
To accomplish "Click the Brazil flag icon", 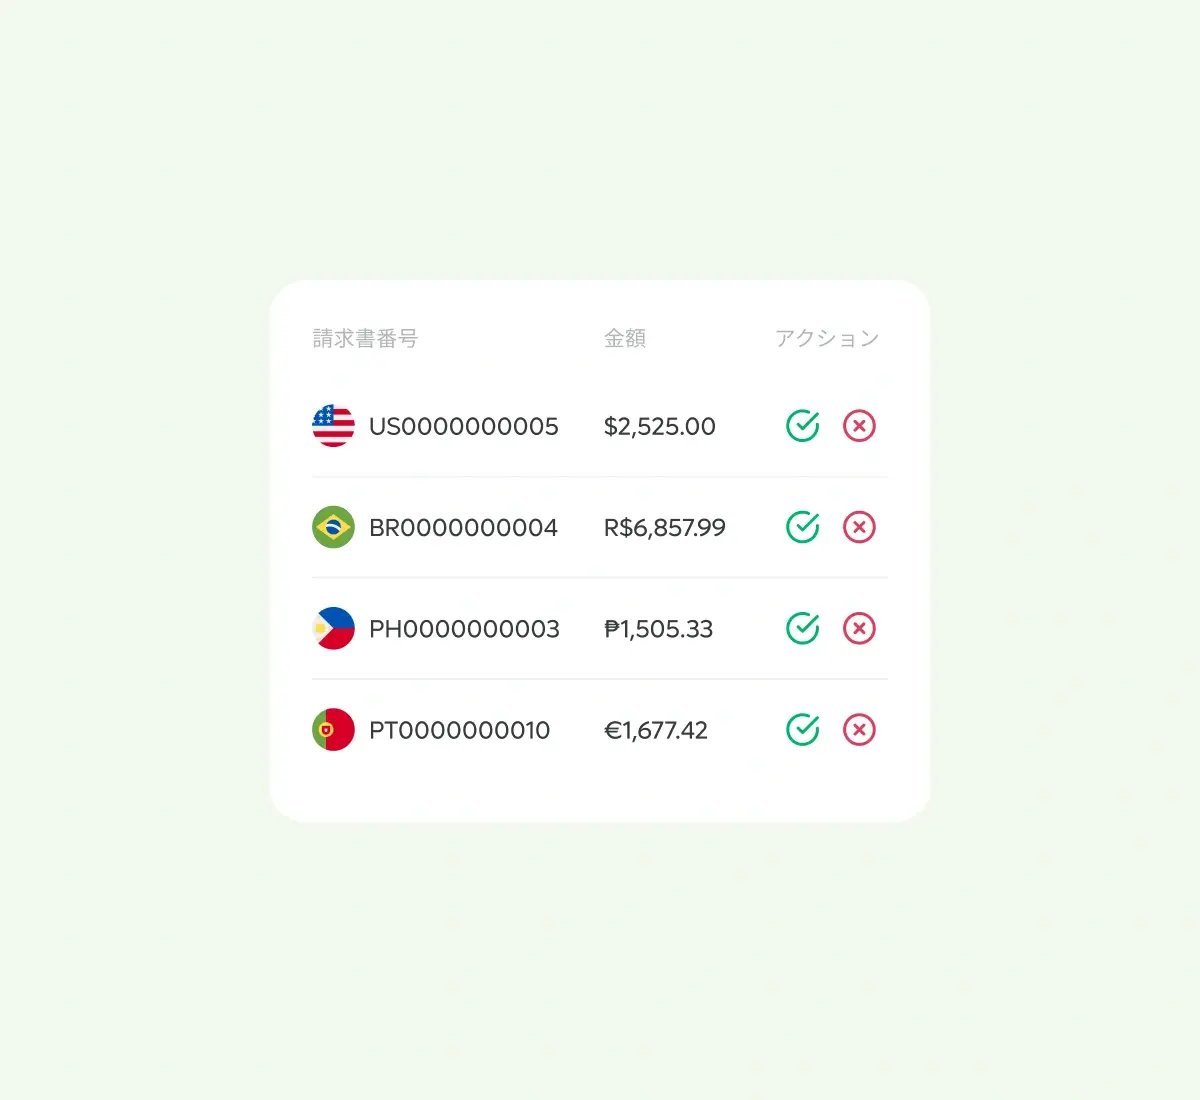I will (x=334, y=528).
